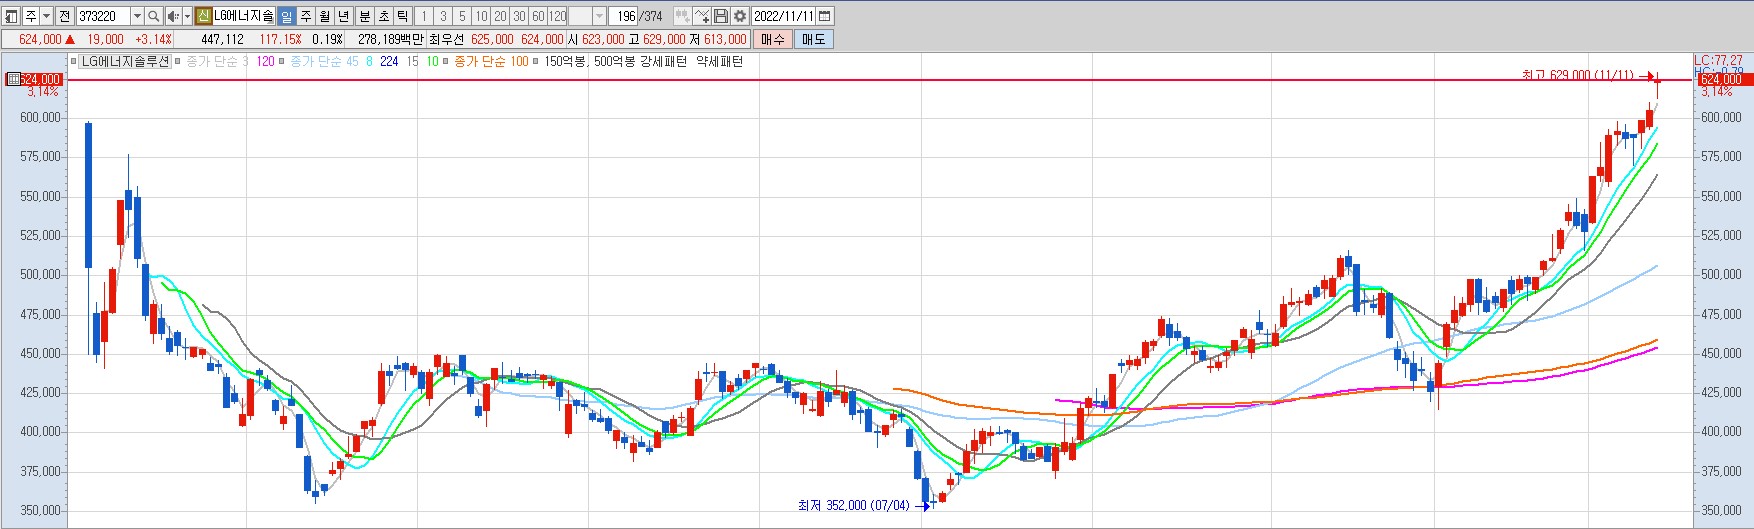Viewport: 1754px width, 529px height.
Task: Click the high price '629,000' in the quote bar
Action: coord(664,39)
